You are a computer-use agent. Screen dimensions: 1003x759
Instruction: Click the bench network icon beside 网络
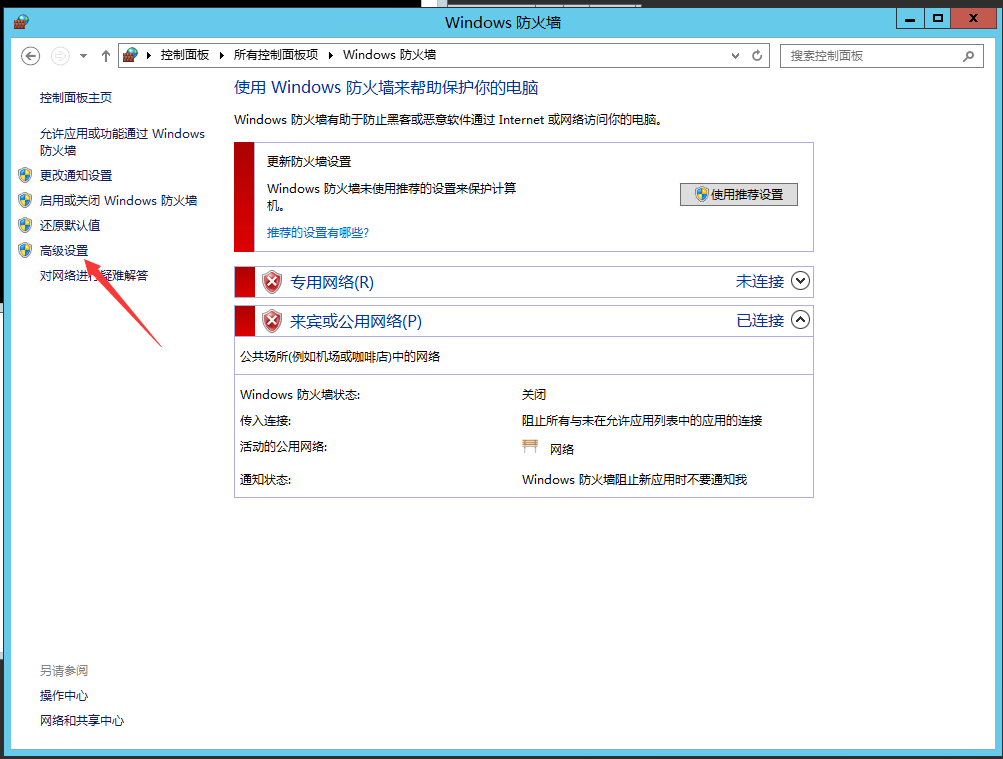pos(530,446)
